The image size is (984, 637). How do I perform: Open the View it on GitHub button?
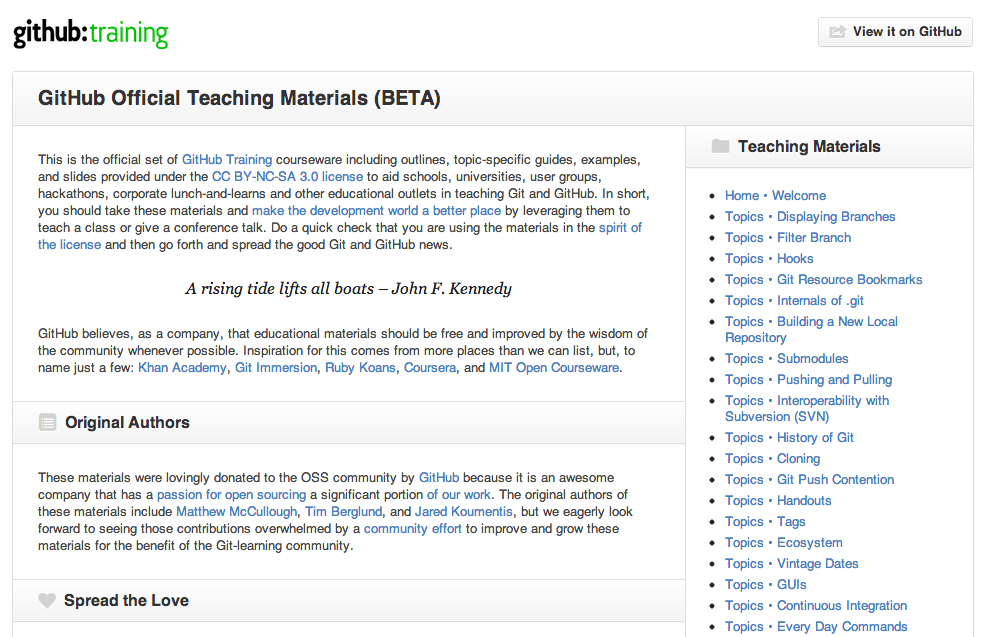[x=896, y=32]
